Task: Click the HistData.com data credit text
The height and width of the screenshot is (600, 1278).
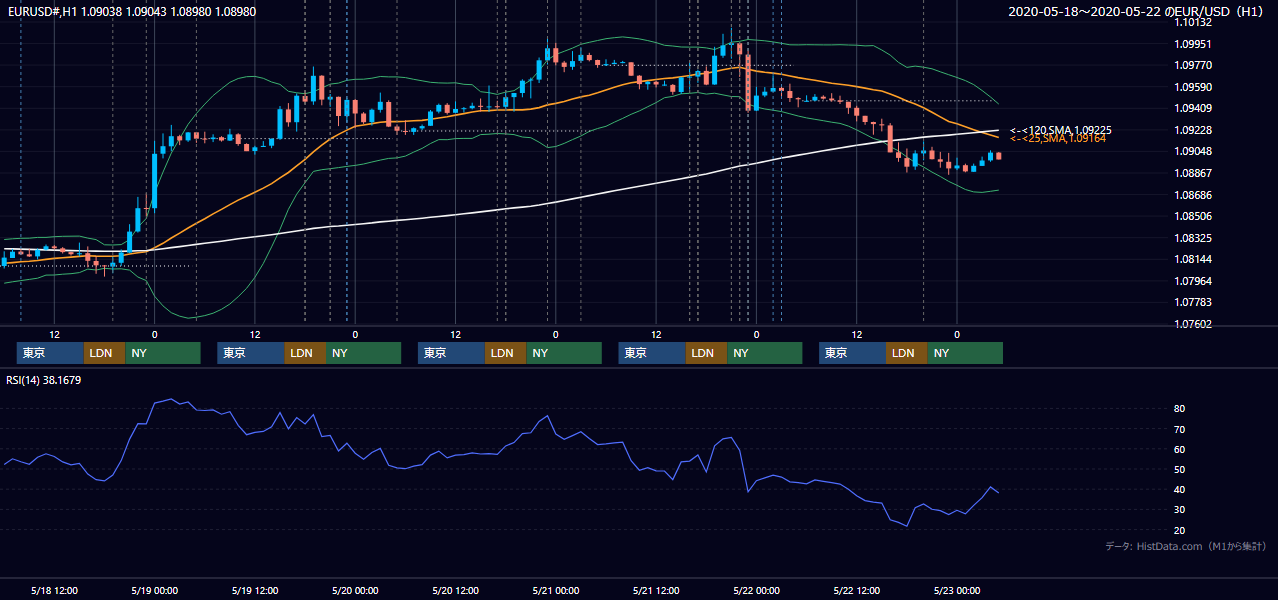Action: (1186, 546)
